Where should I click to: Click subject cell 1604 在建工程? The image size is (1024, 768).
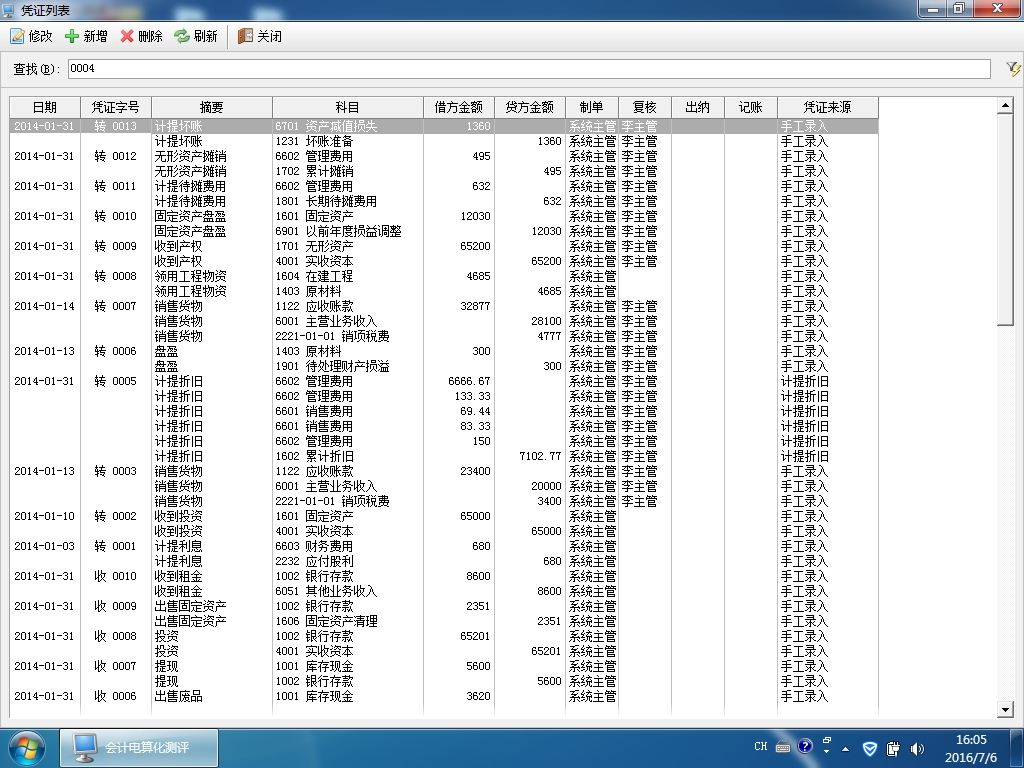[314, 276]
